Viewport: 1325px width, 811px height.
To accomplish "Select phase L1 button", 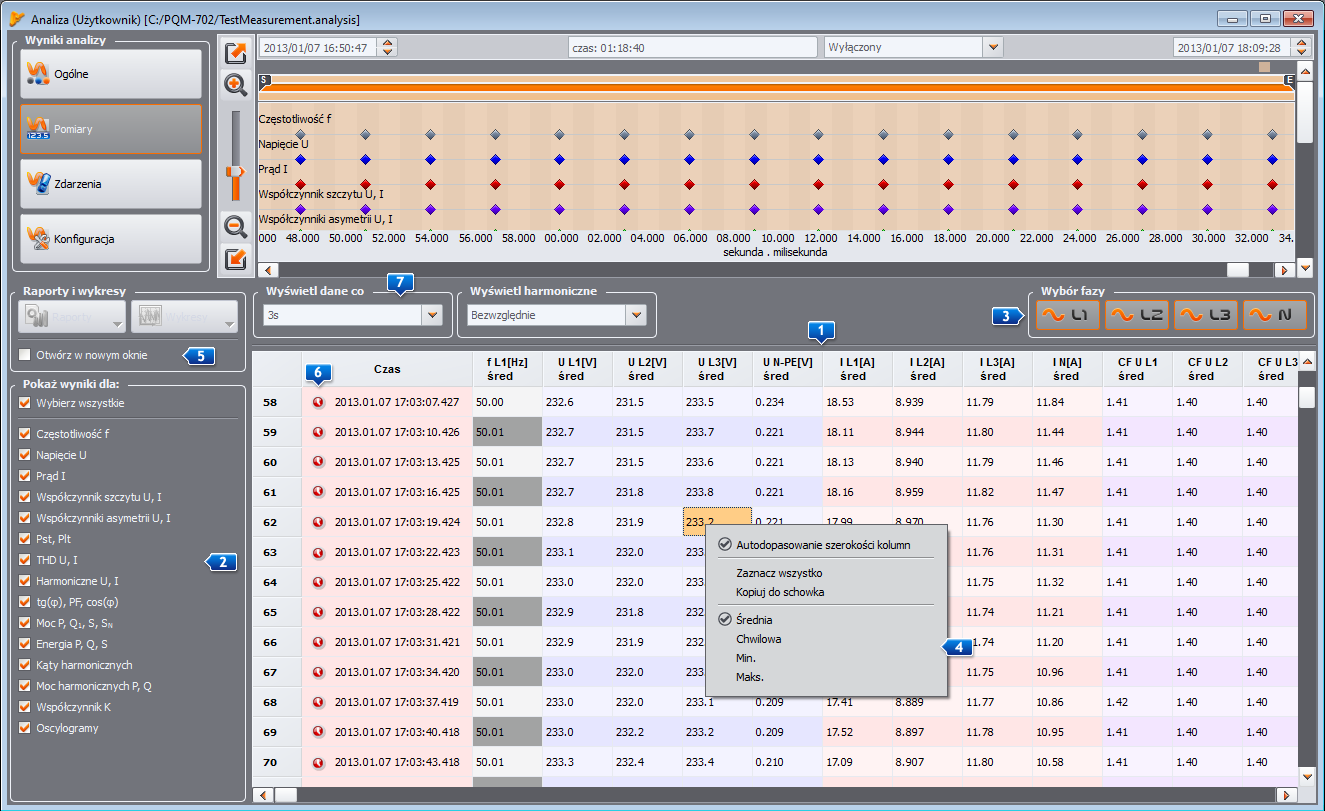I will coord(1068,315).
